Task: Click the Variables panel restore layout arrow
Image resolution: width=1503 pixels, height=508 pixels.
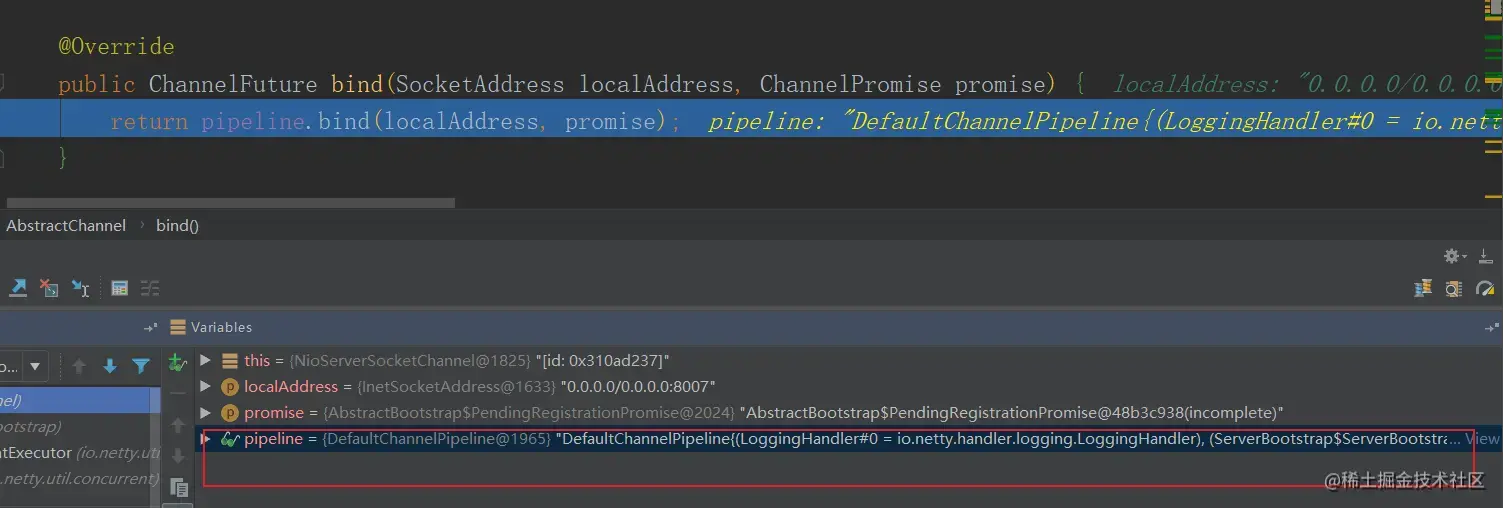Action: (x=1492, y=327)
